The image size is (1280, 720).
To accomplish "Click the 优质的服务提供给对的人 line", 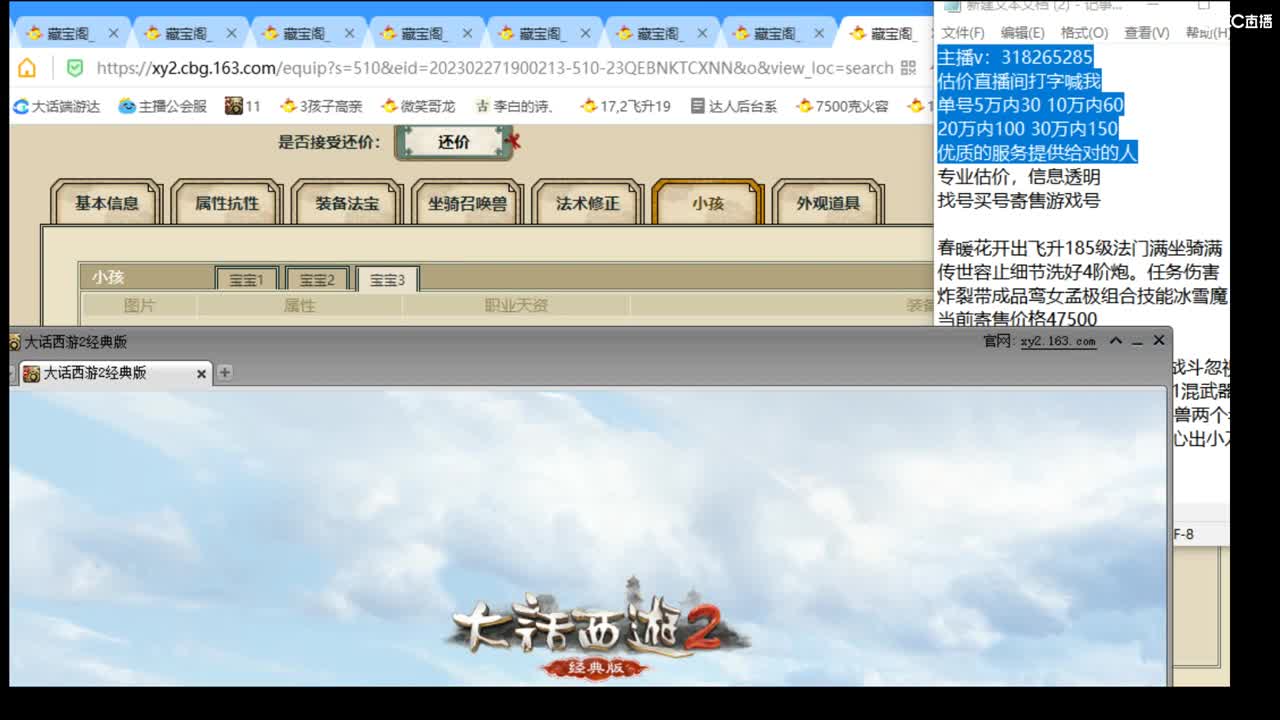I will coord(1037,153).
